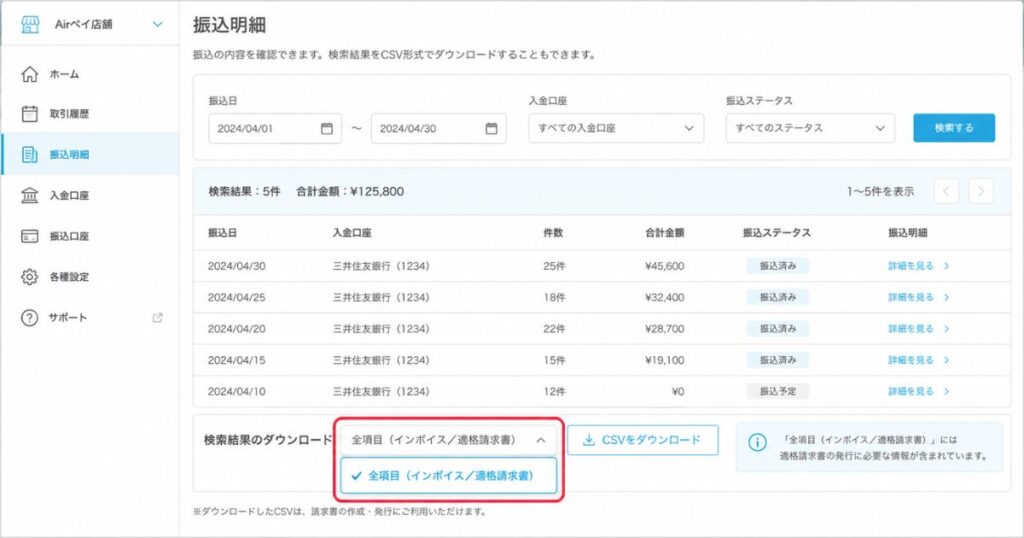Click the ¥19,100 amount cell
Viewport: 1024px width, 538px height.
[x=664, y=360]
